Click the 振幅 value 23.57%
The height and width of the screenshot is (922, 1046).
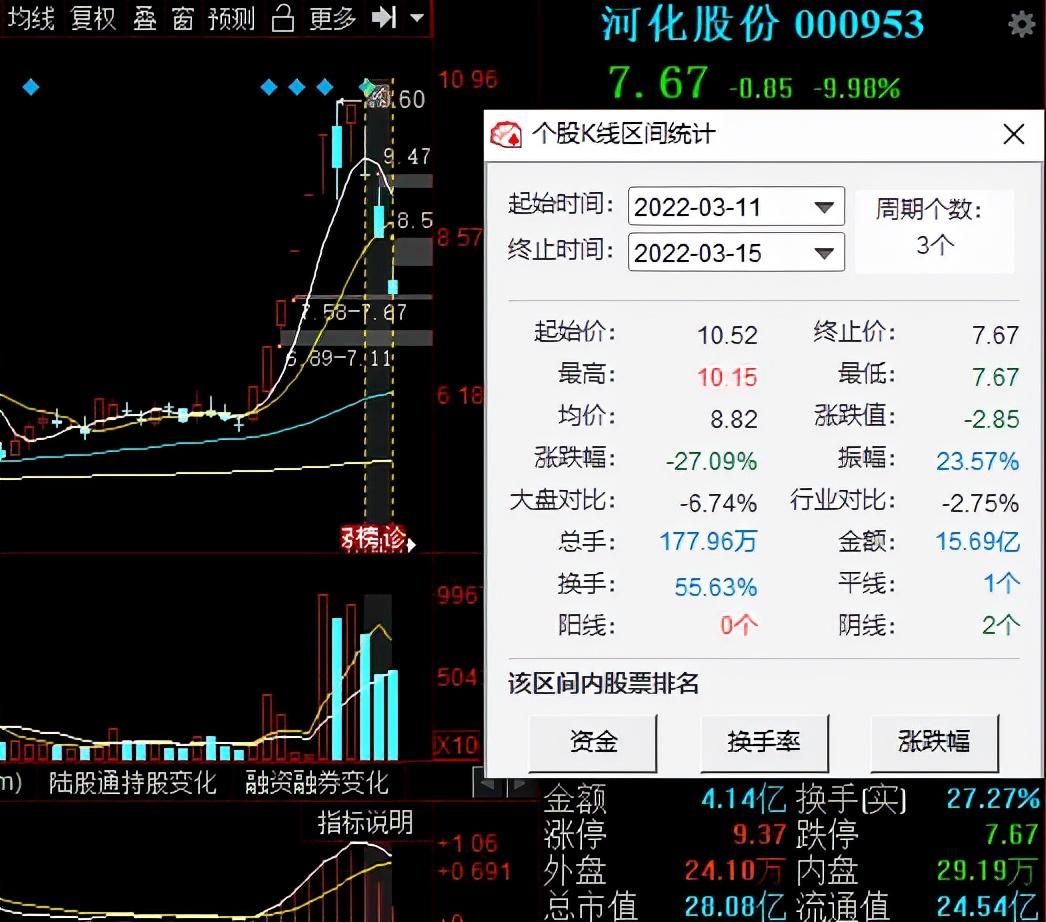coord(977,461)
